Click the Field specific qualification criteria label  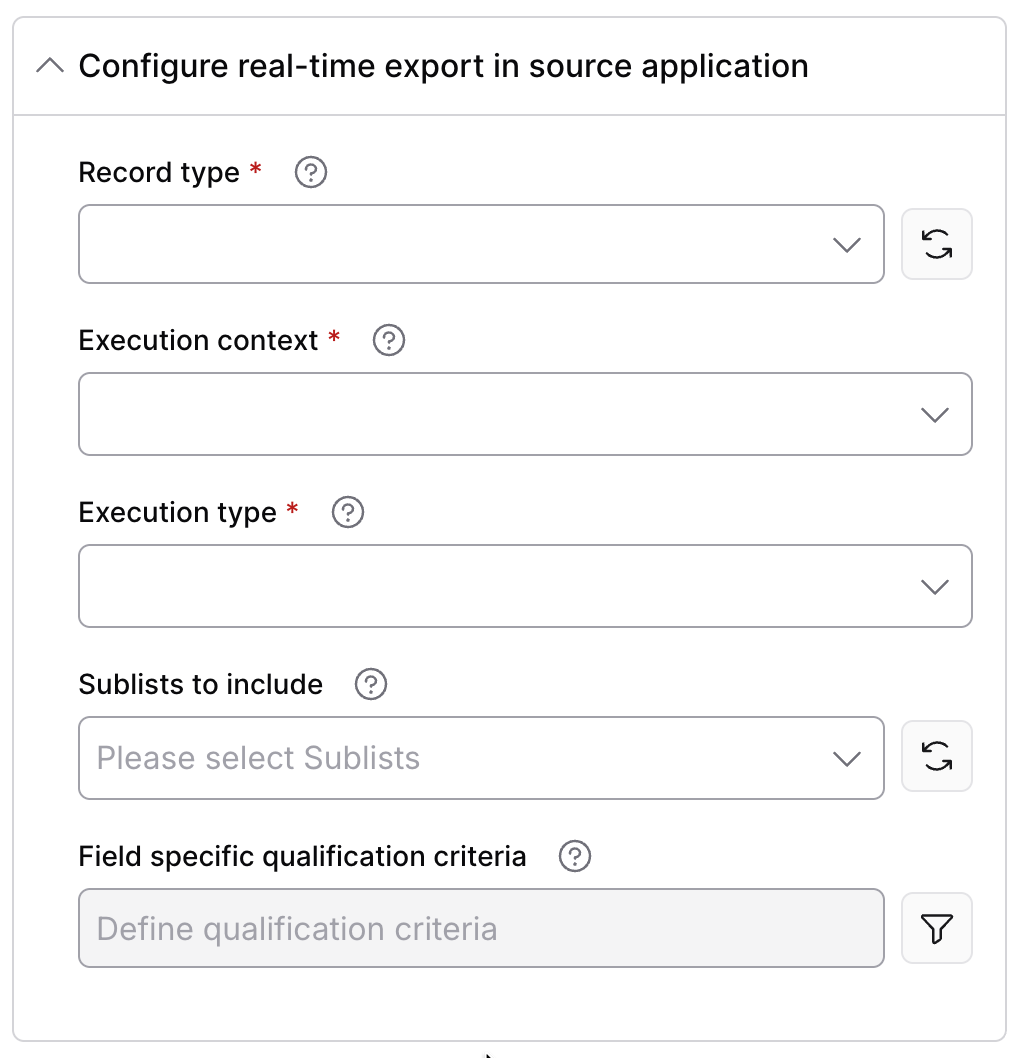[302, 857]
